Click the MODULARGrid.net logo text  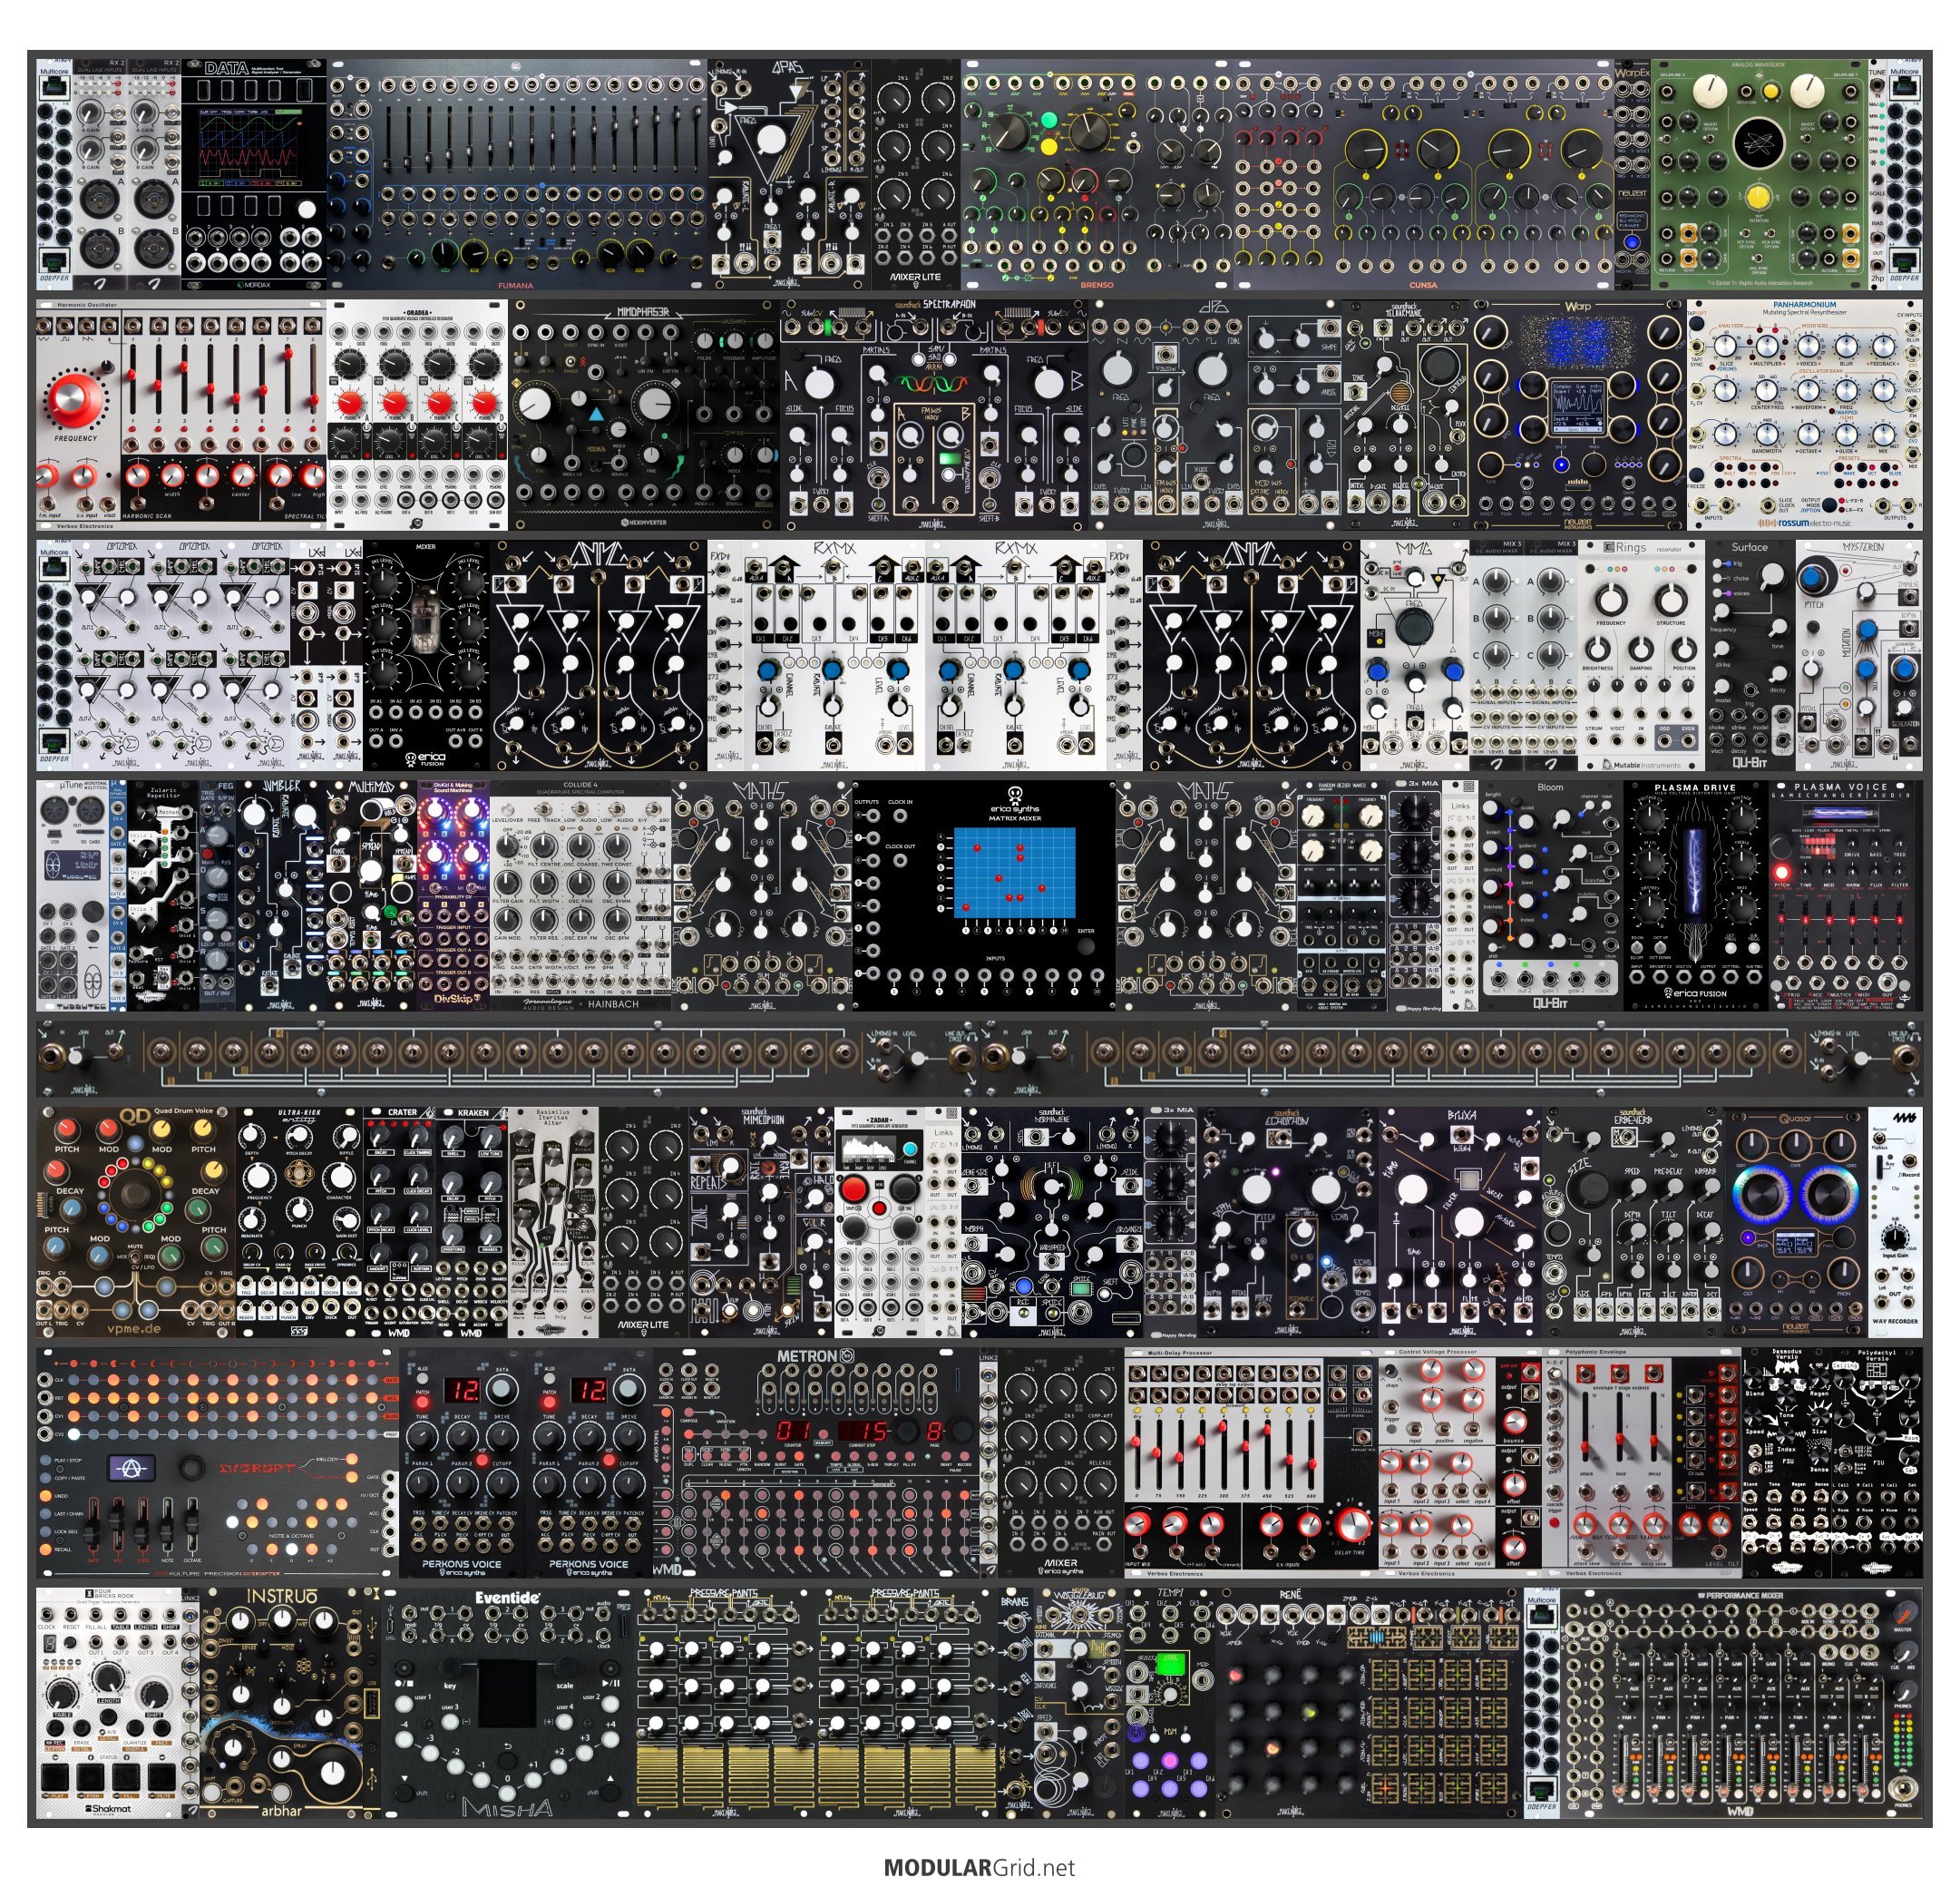point(979,1866)
